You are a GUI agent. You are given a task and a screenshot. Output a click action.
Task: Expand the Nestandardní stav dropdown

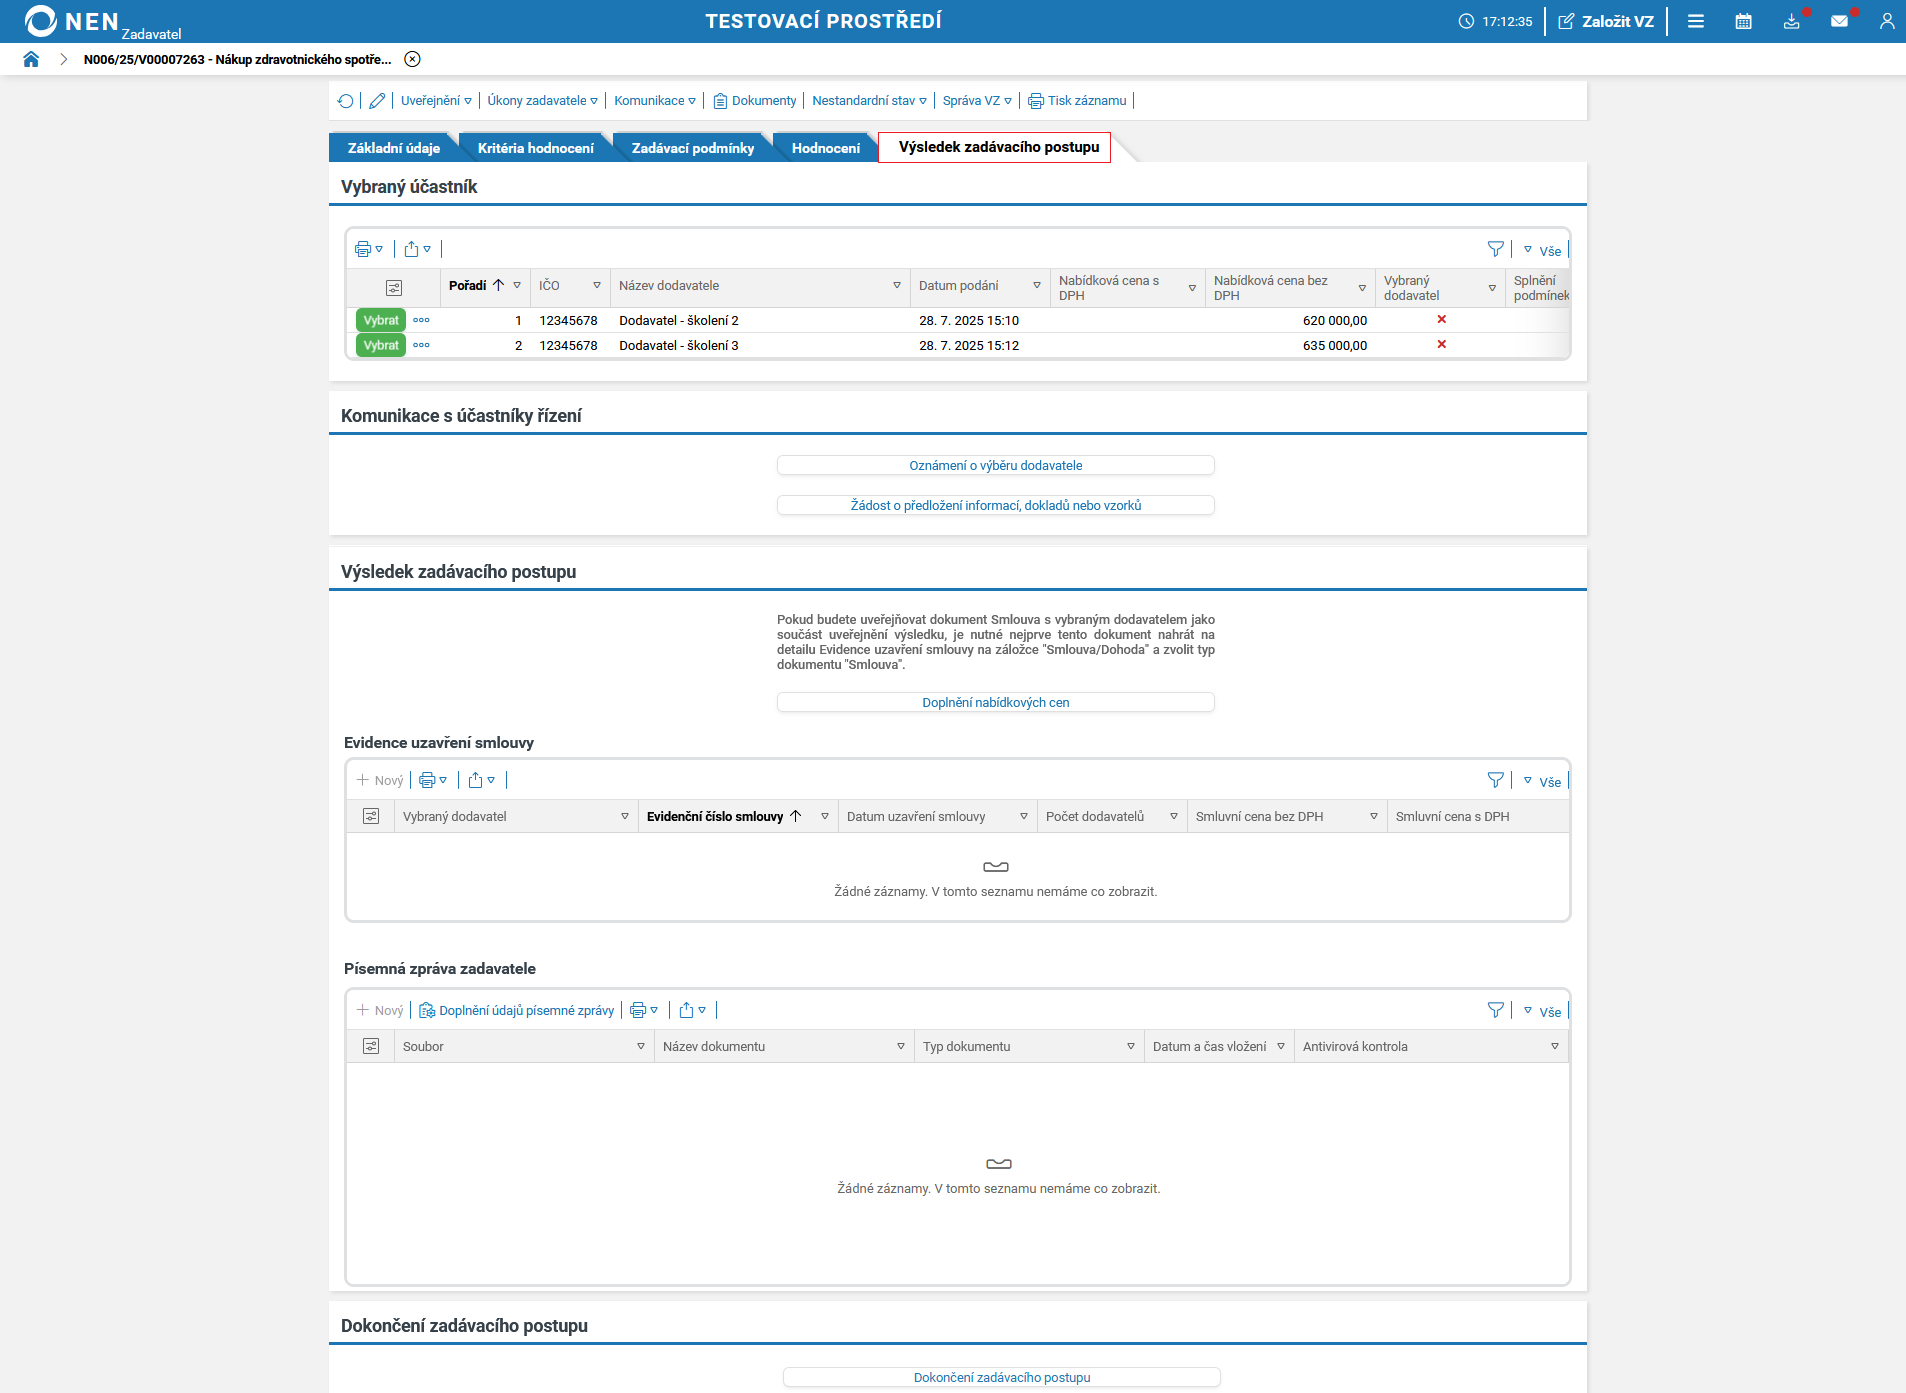pos(870,100)
